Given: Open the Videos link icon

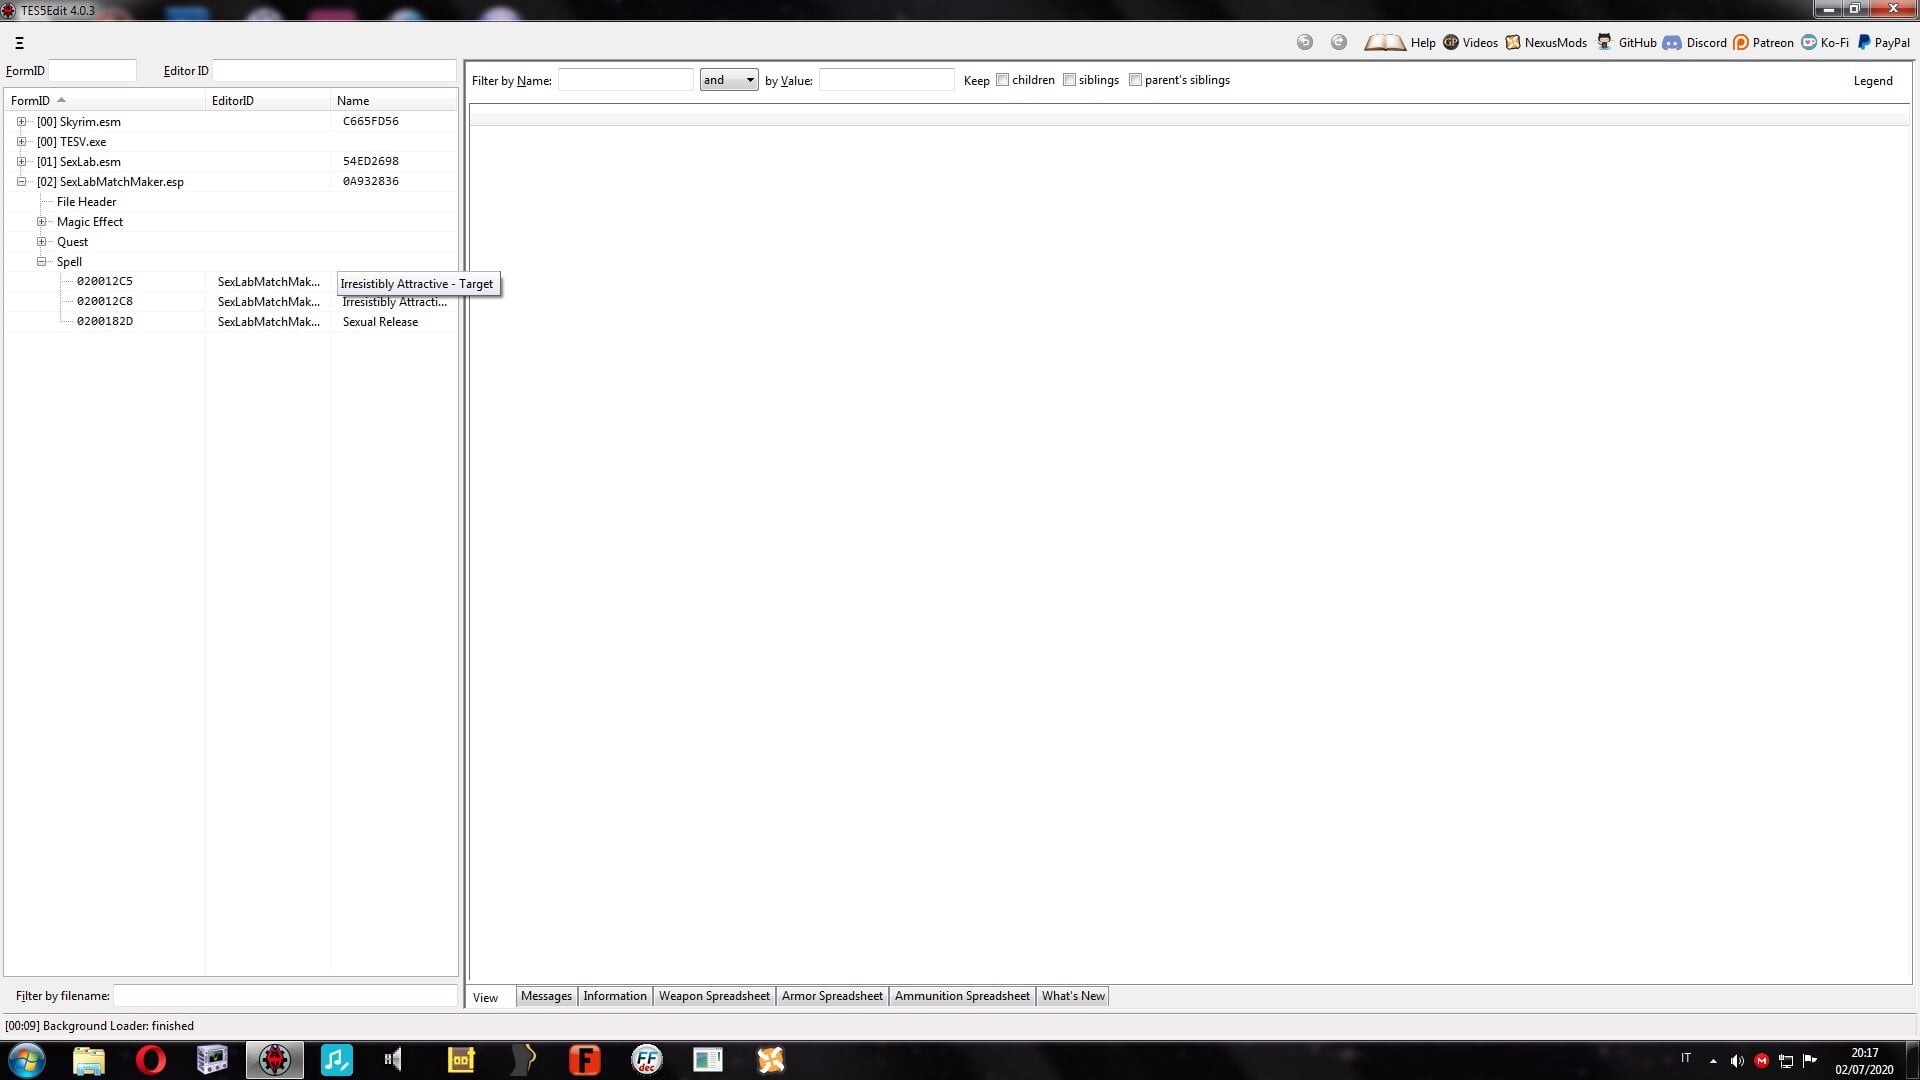Looking at the screenshot, I should coord(1451,42).
